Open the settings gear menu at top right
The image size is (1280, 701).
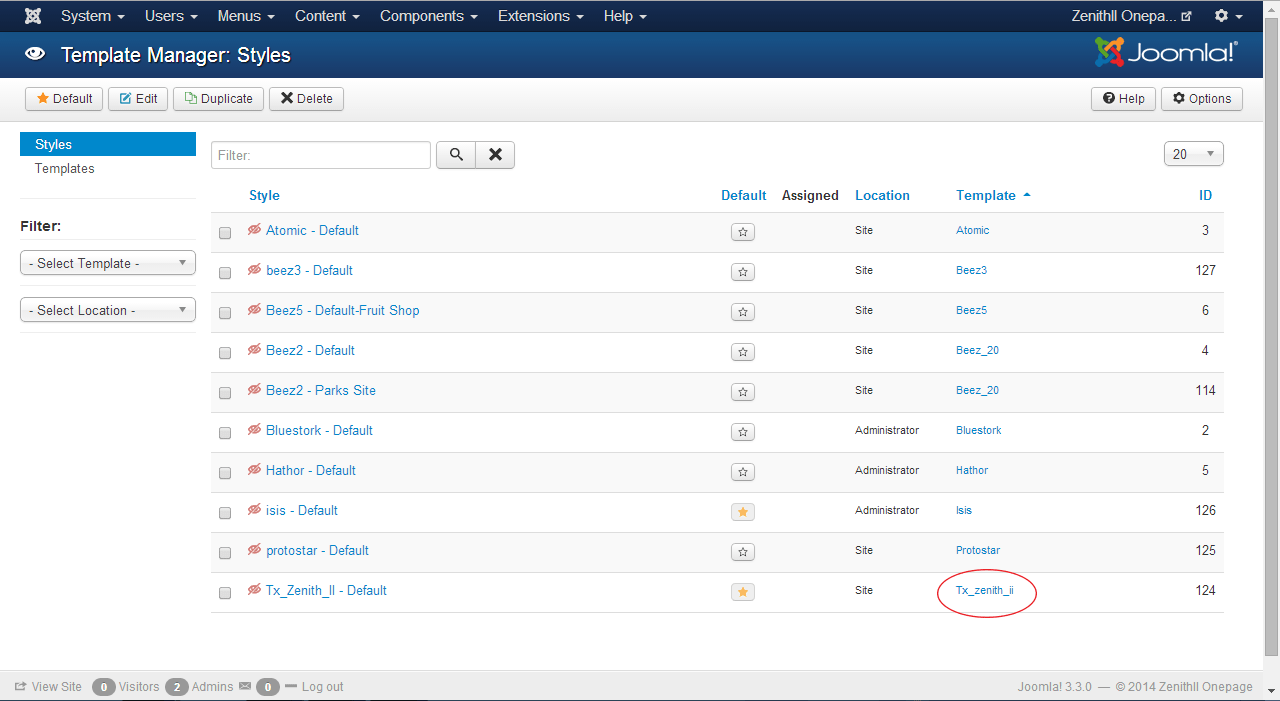(1227, 16)
